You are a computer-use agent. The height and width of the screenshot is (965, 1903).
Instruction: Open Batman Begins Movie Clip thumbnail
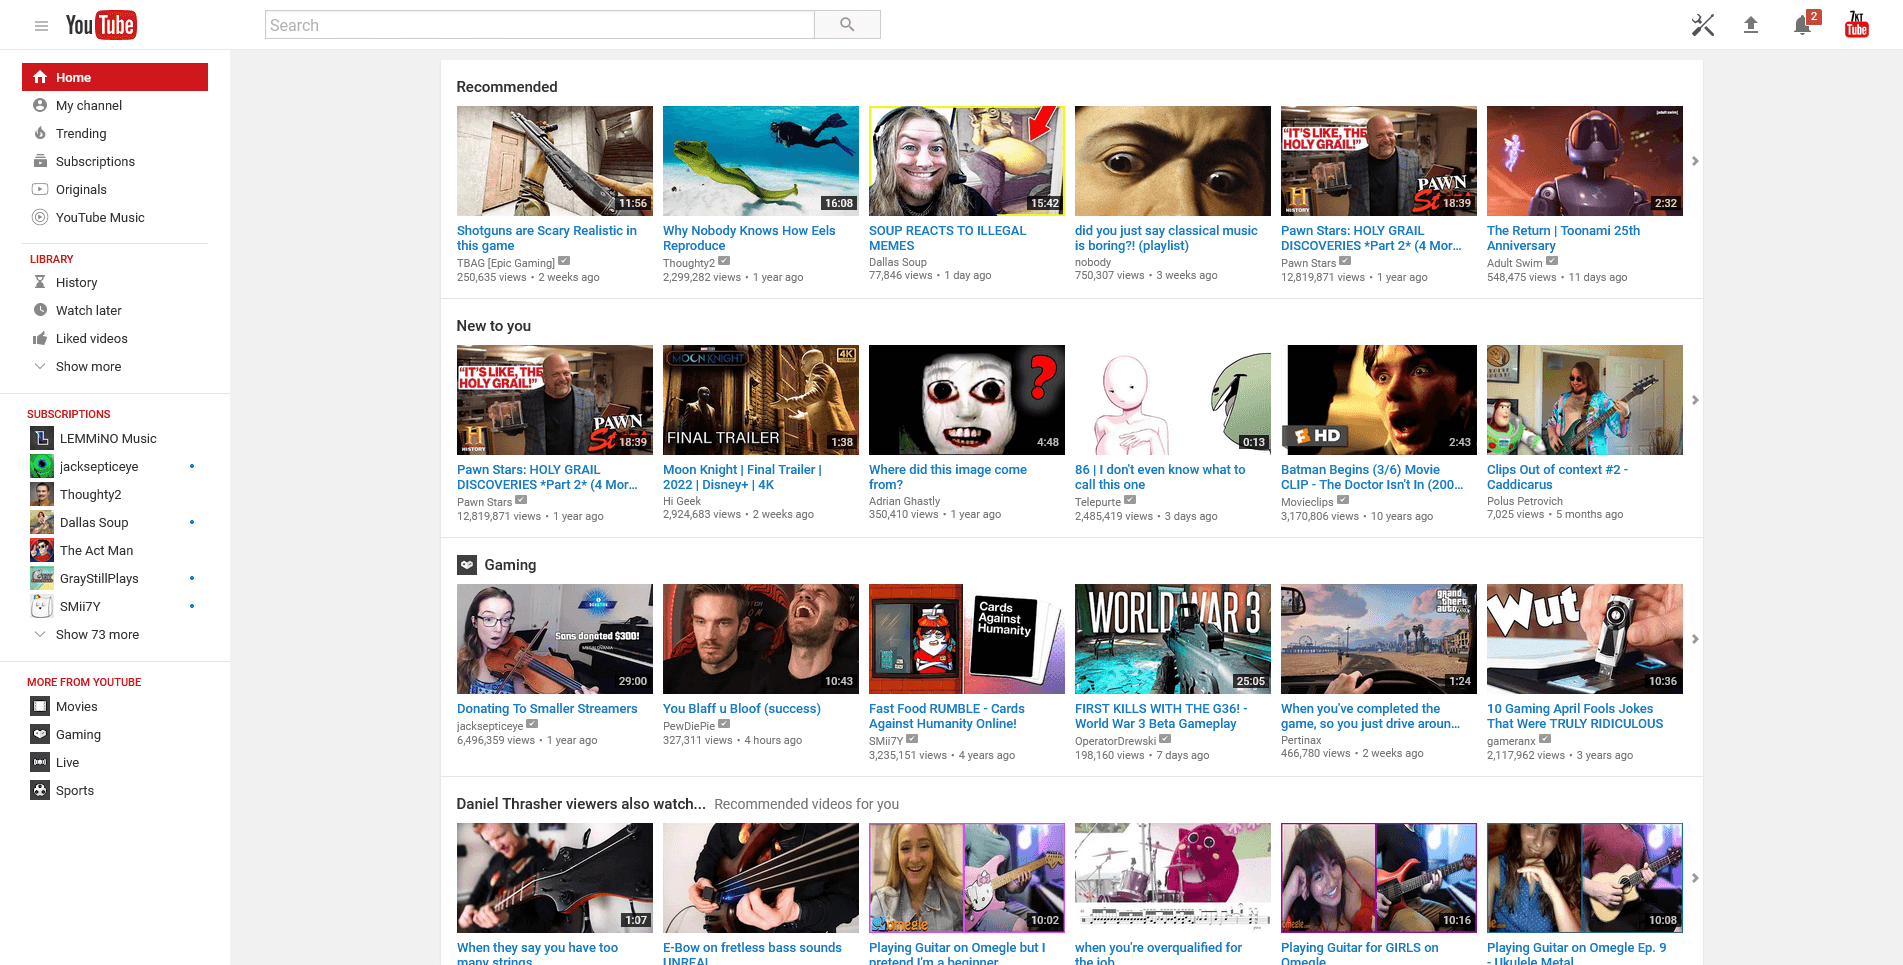tap(1379, 400)
